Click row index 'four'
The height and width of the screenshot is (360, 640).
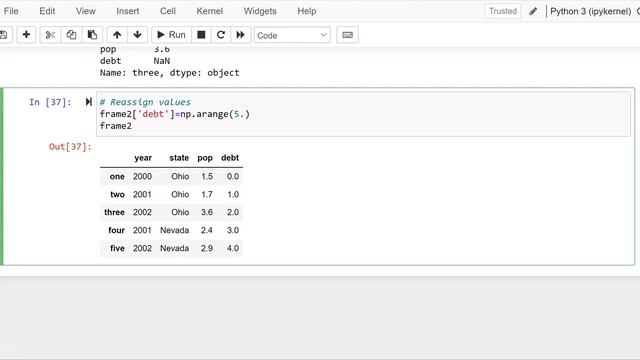(x=116, y=230)
